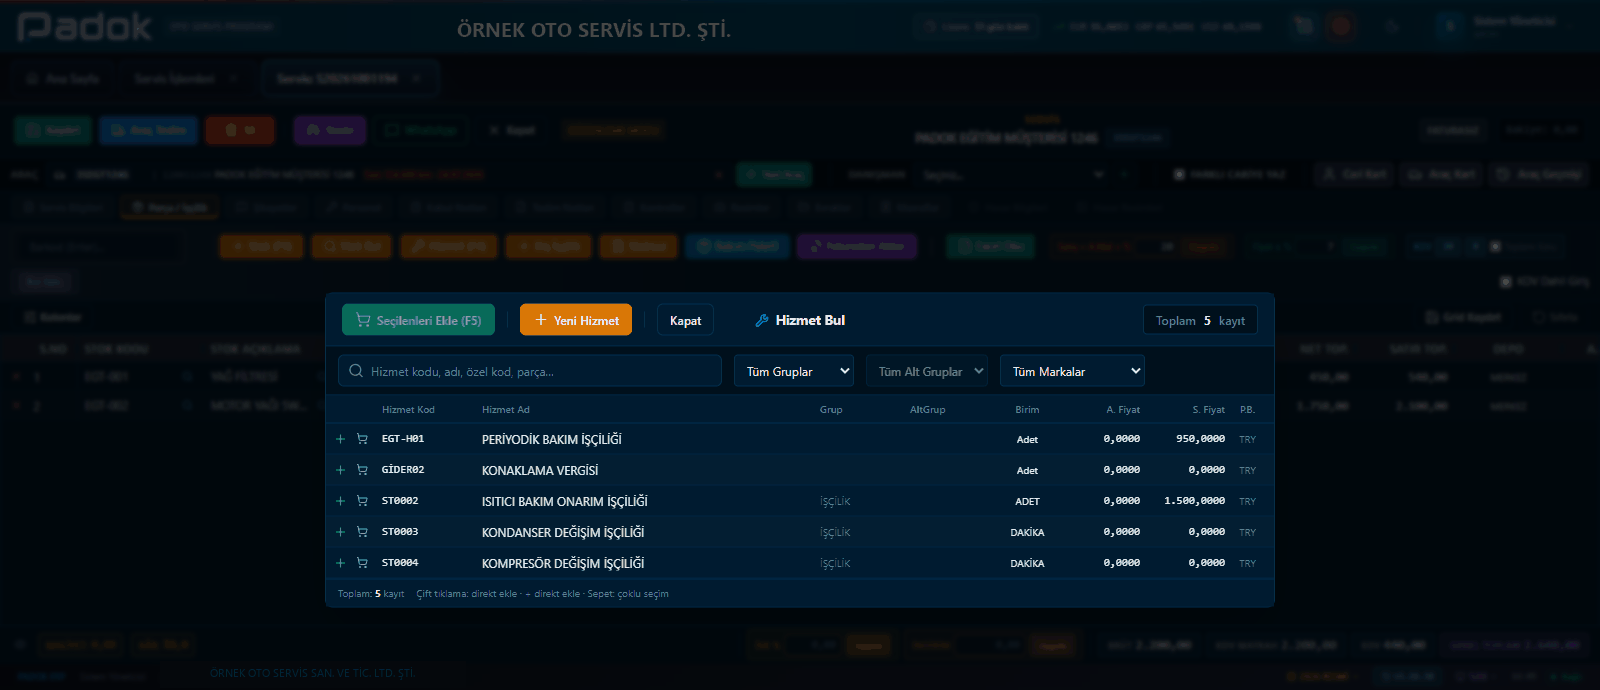The image size is (1600, 690).
Task: Click the Toplam 5 kayıt counter badge
Action: [x=1200, y=320]
